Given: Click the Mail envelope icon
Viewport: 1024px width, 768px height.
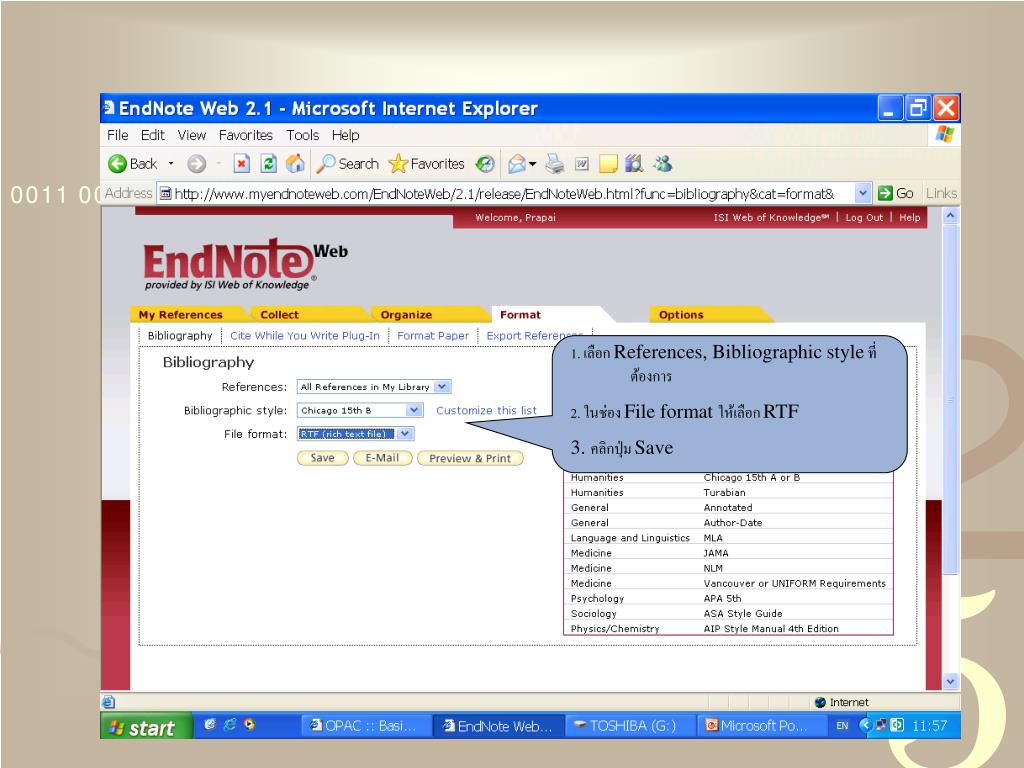Looking at the screenshot, I should (x=517, y=163).
